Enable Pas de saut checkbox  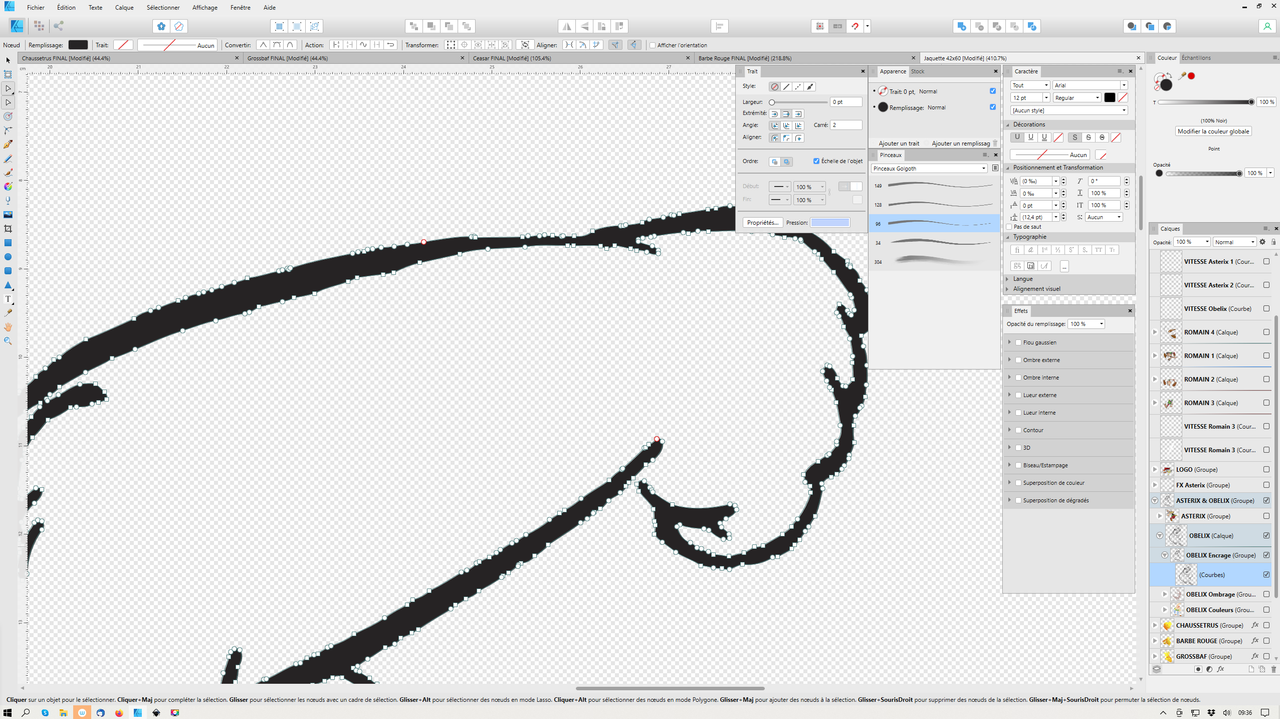(x=1009, y=227)
